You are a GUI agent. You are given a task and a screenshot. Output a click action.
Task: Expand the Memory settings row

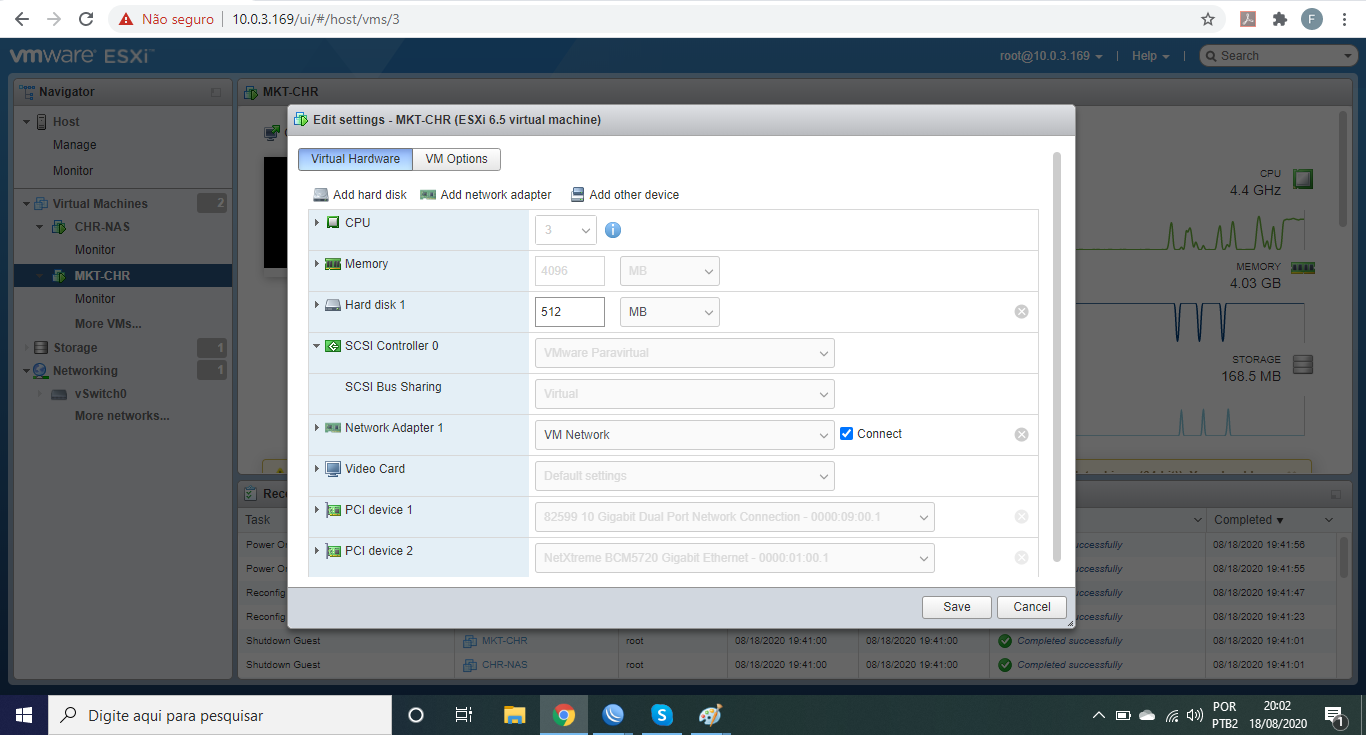click(x=317, y=264)
